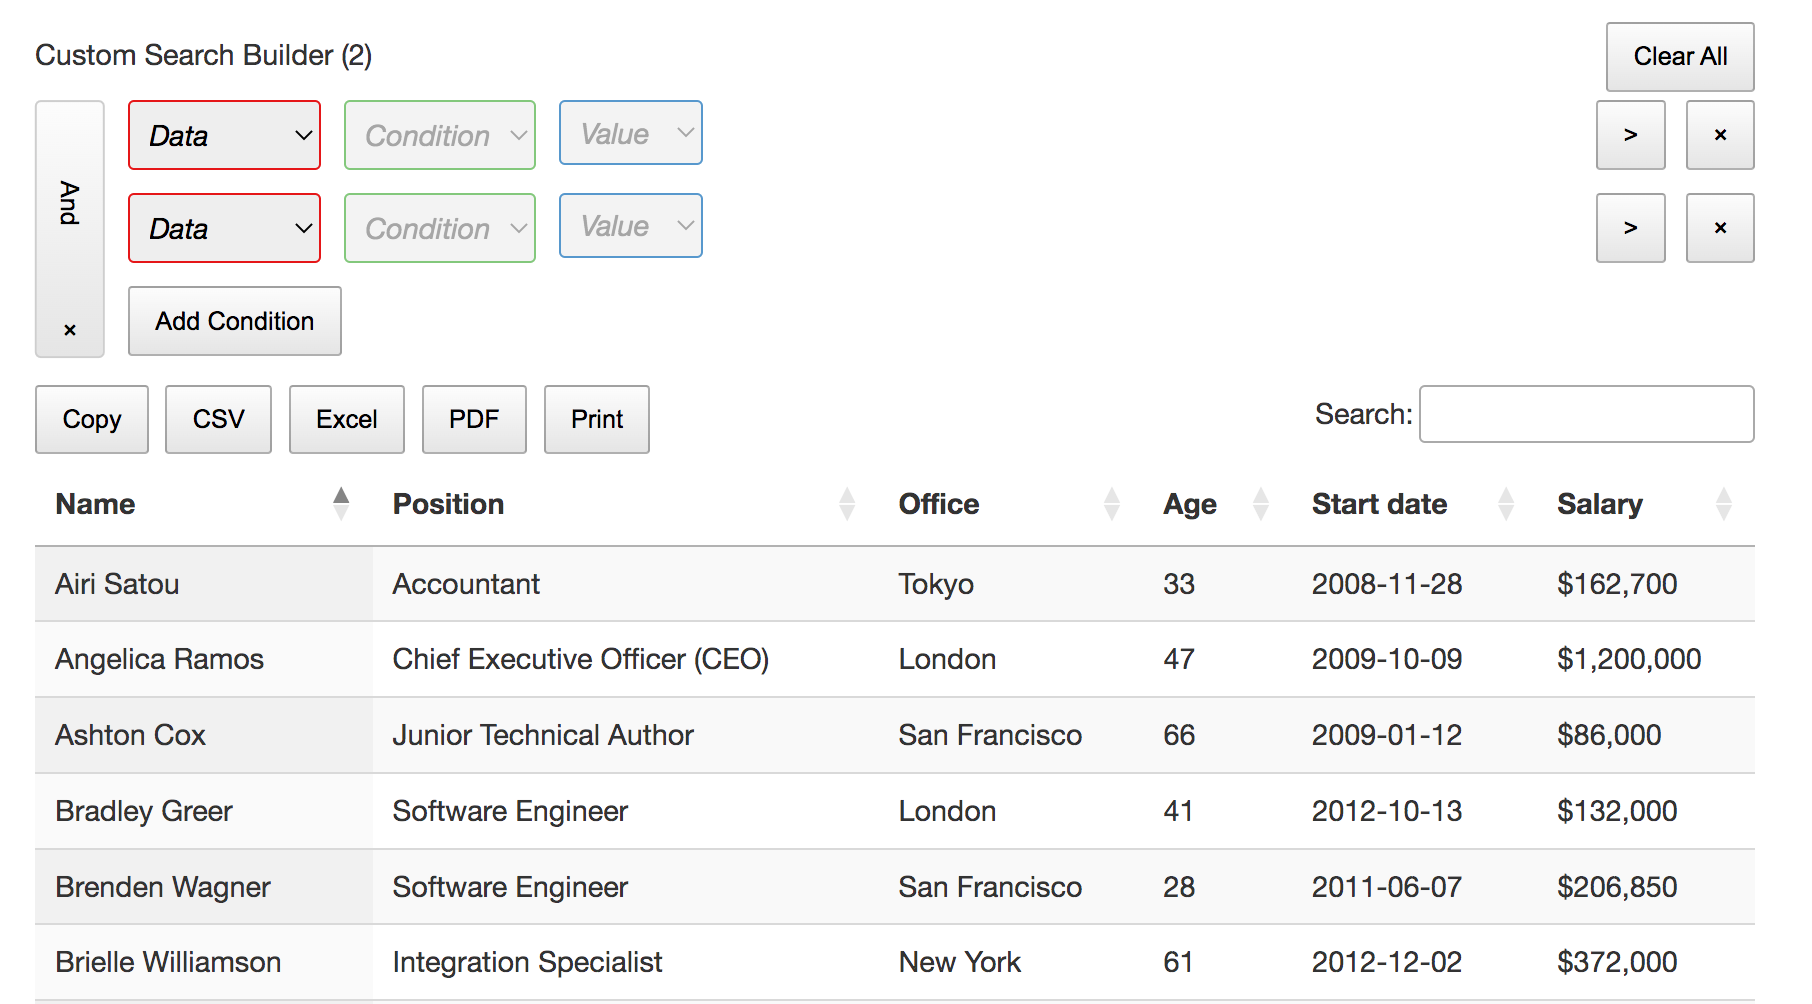Focus the Search input field
The width and height of the screenshot is (1812, 1004).
[x=1586, y=414]
